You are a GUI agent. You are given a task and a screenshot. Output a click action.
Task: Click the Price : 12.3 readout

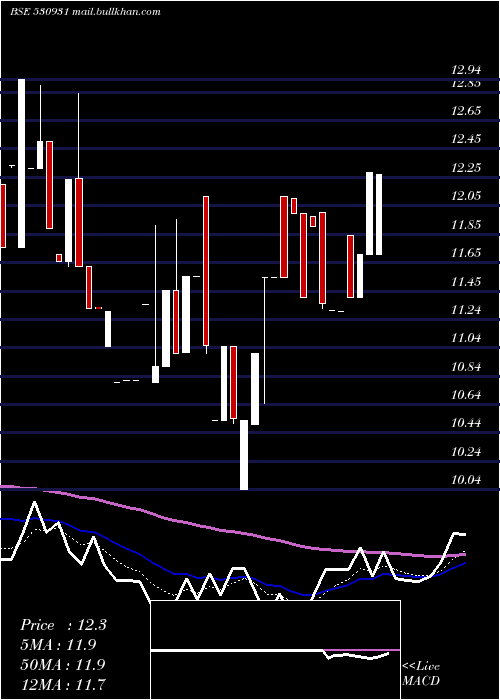coord(63,625)
